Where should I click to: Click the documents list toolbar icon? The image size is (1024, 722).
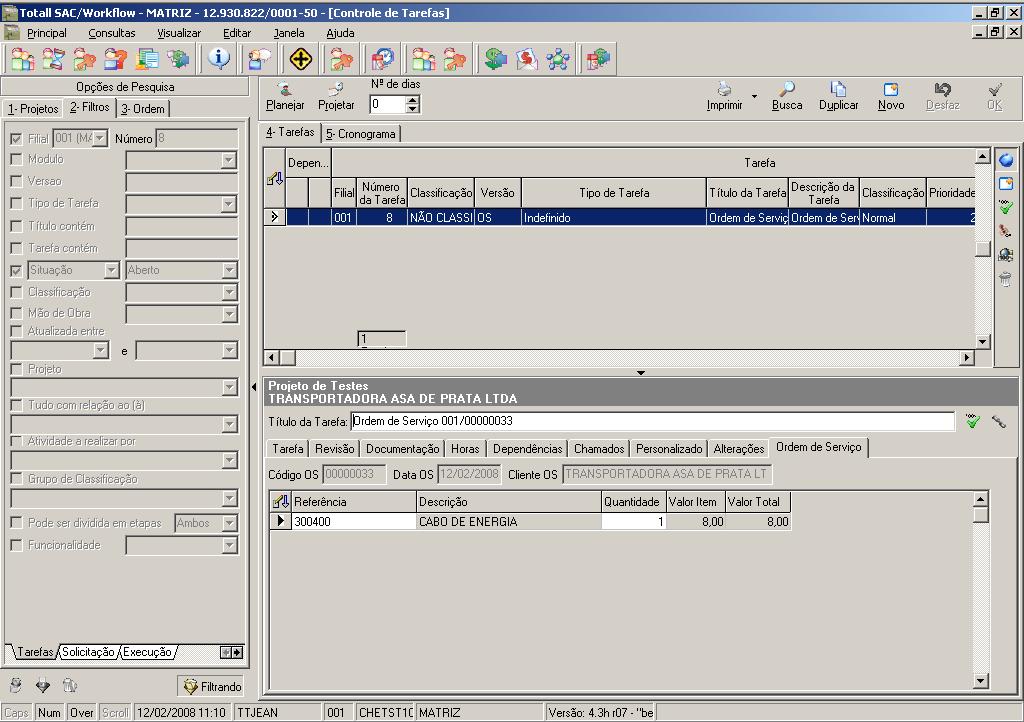click(x=148, y=59)
